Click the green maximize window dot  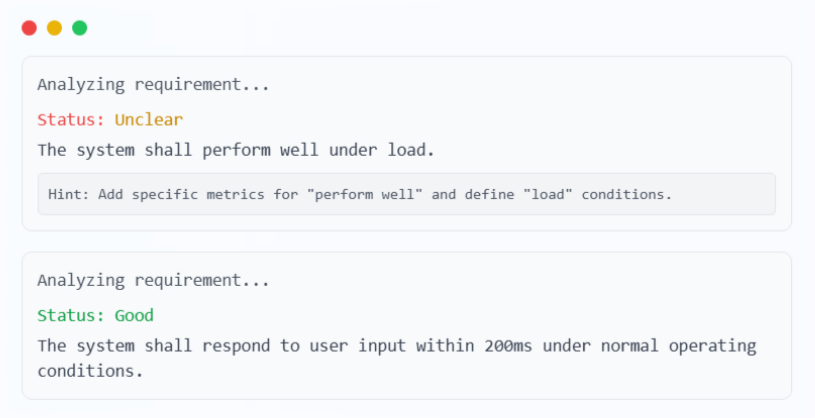[x=80, y=28]
